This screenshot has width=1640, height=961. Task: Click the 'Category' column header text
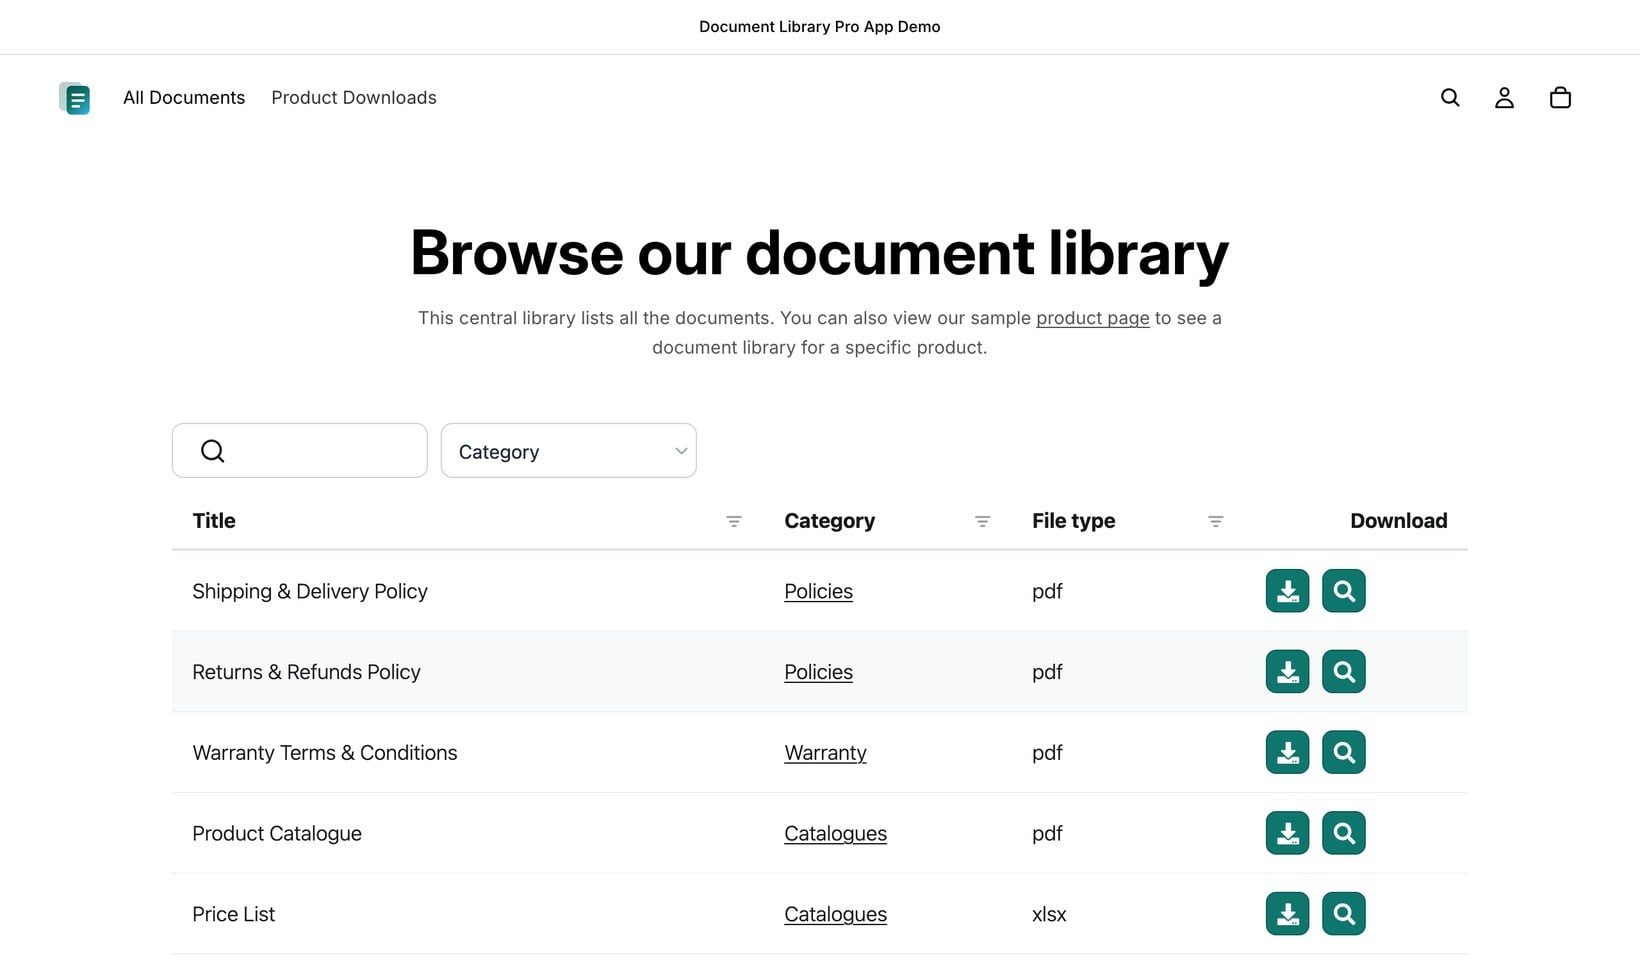[x=829, y=521]
